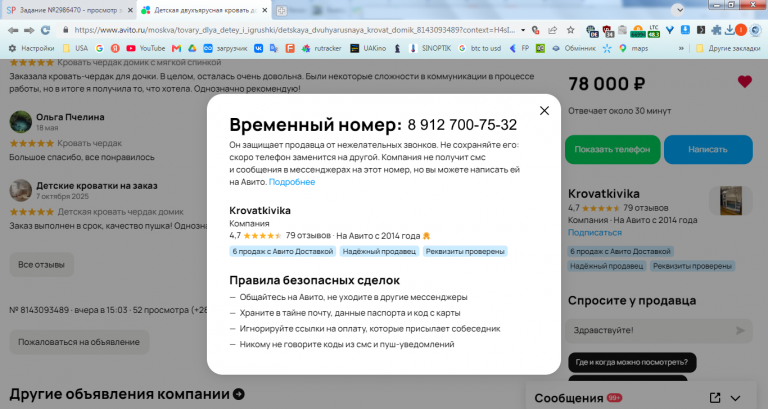Open the загрузчик bookmark
The image size is (768, 409).
[225, 48]
